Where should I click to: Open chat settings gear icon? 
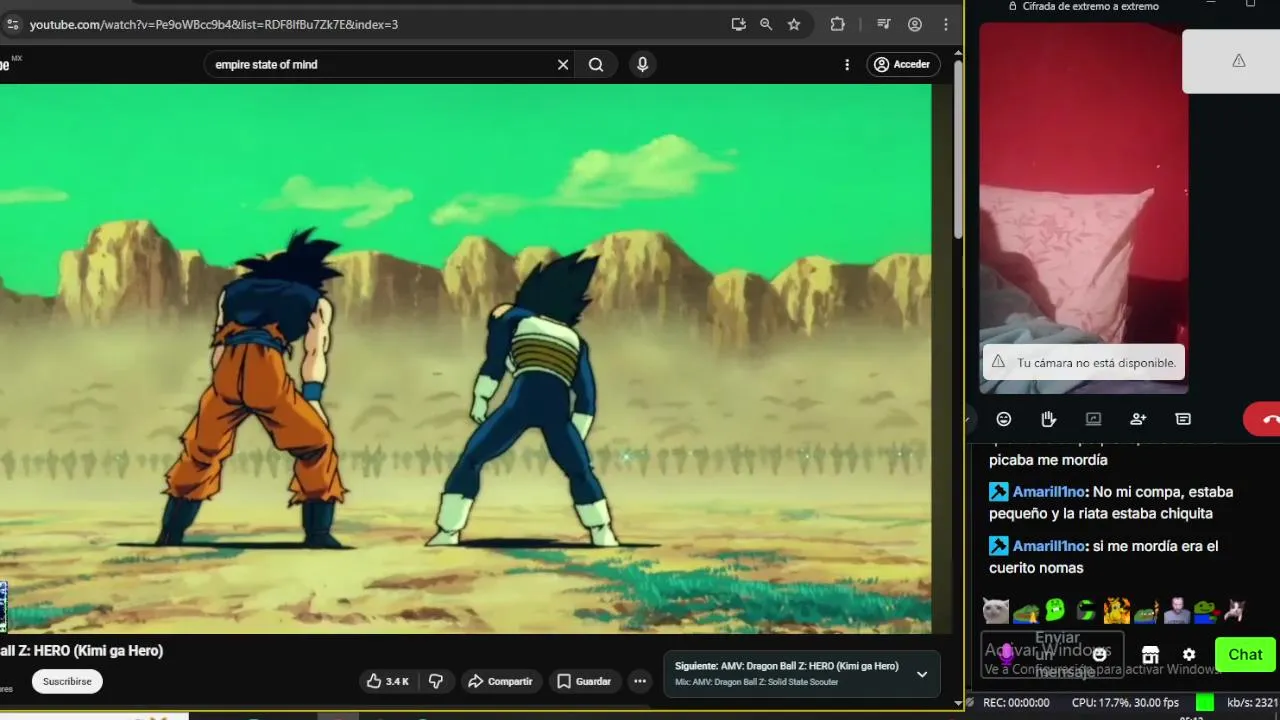click(x=1189, y=654)
